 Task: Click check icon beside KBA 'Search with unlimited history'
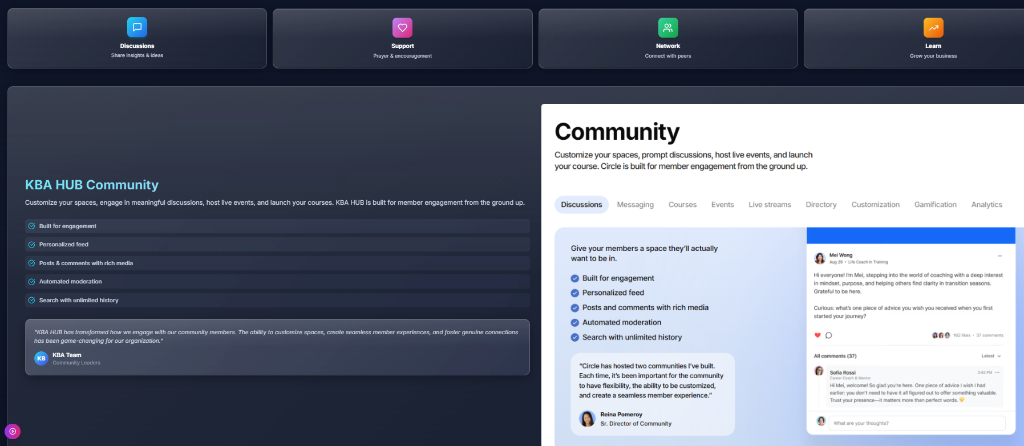pos(31,300)
